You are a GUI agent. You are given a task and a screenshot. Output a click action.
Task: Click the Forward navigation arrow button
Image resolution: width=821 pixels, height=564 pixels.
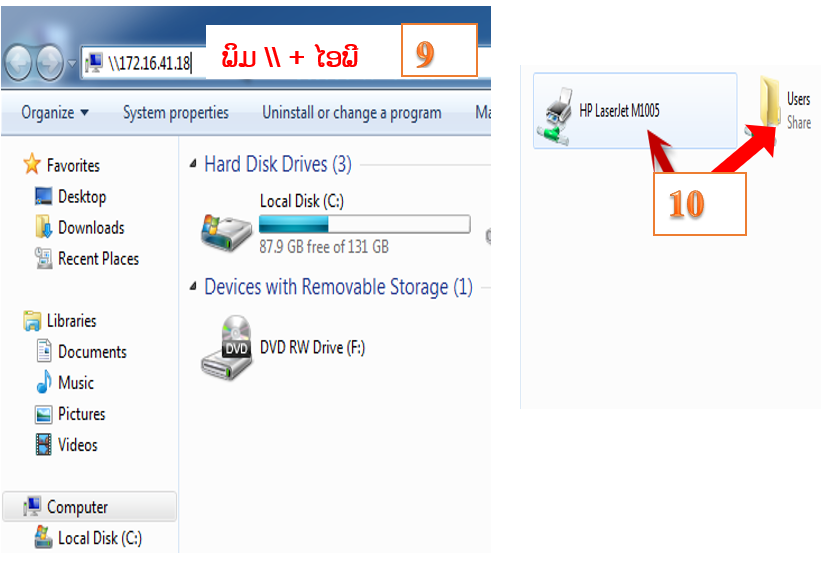click(x=50, y=63)
